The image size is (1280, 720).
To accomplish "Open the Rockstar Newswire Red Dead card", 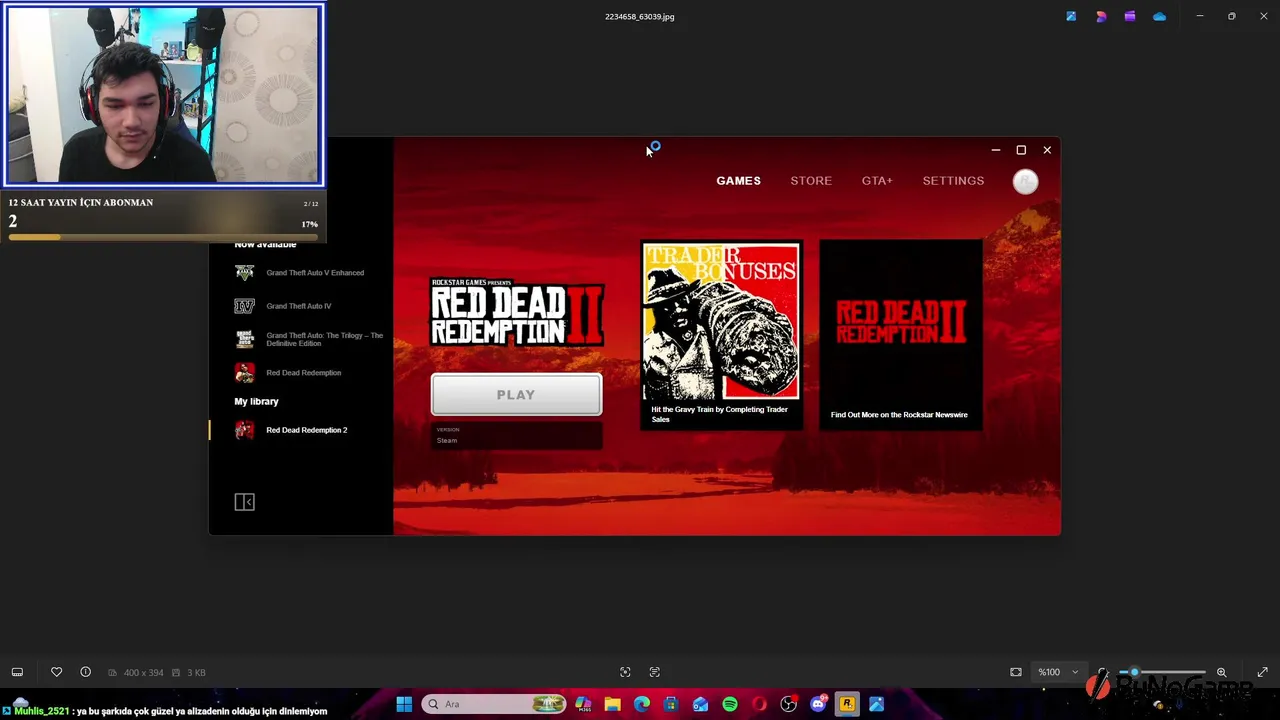I will point(900,335).
